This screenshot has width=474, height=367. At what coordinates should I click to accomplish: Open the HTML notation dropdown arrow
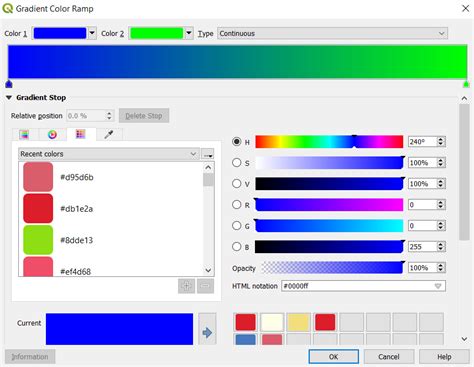(438, 286)
